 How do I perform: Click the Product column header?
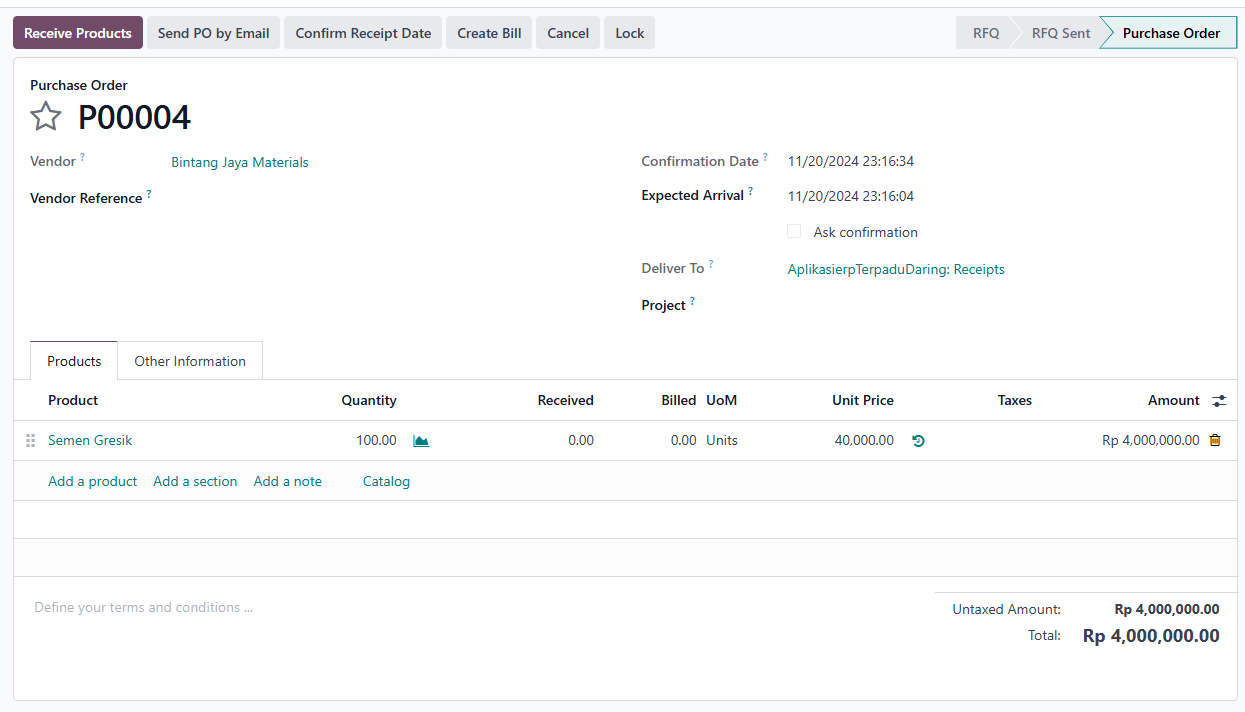[x=73, y=400]
